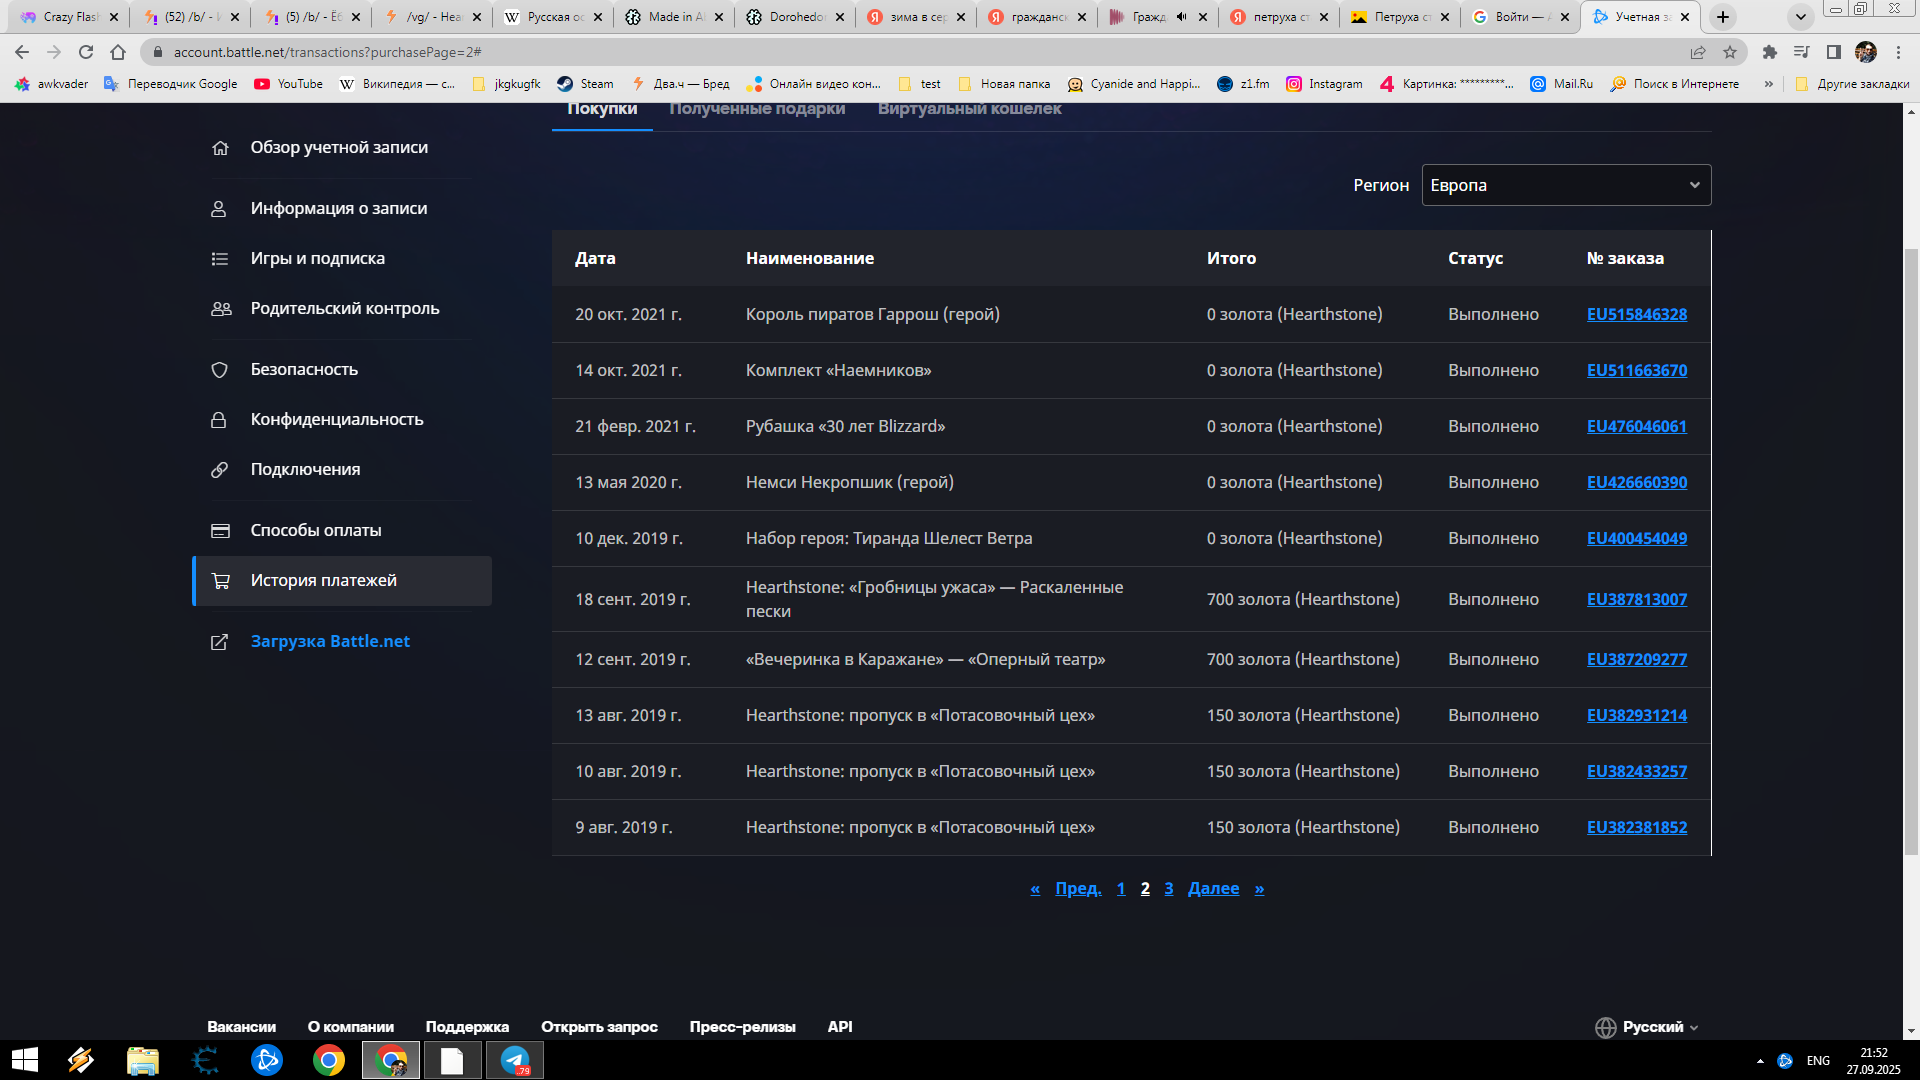Click the shield icon for Безопасность
The image size is (1920, 1080).
tap(220, 370)
